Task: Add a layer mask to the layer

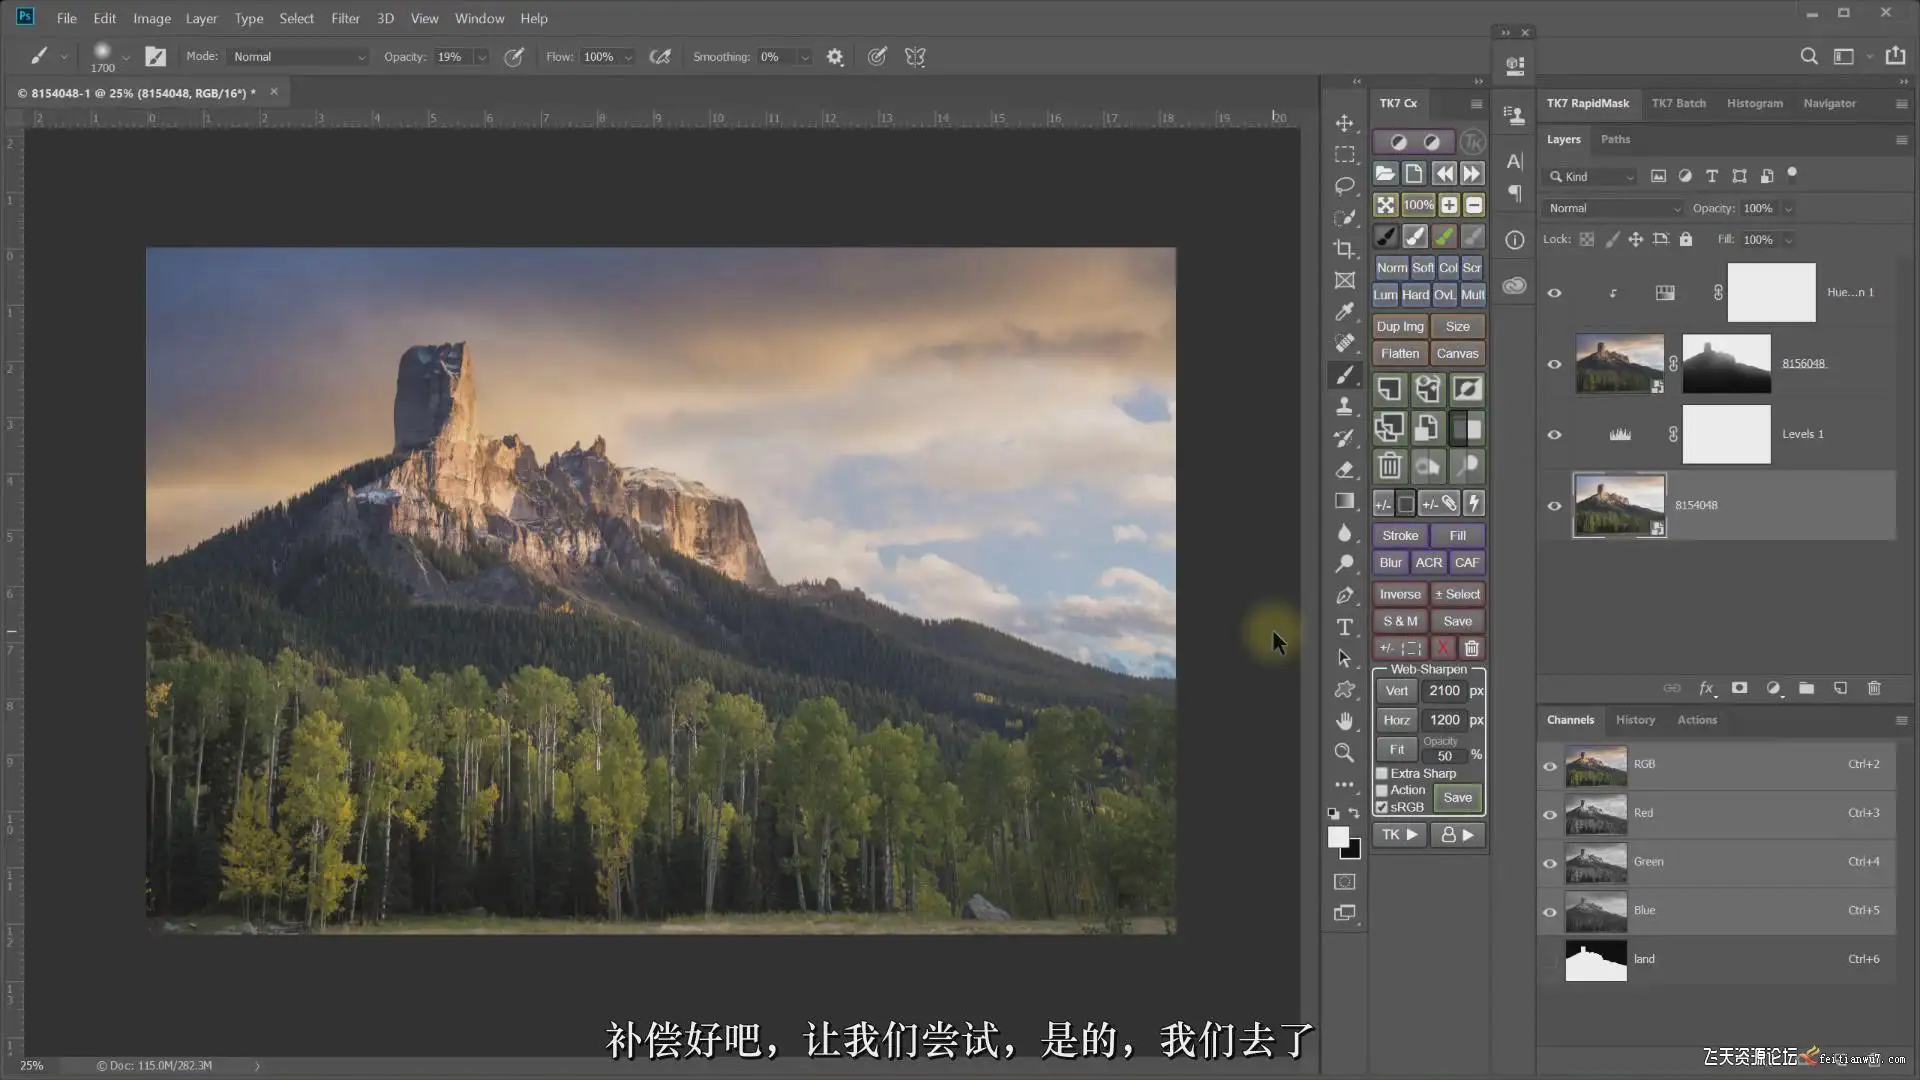Action: coord(1739,688)
